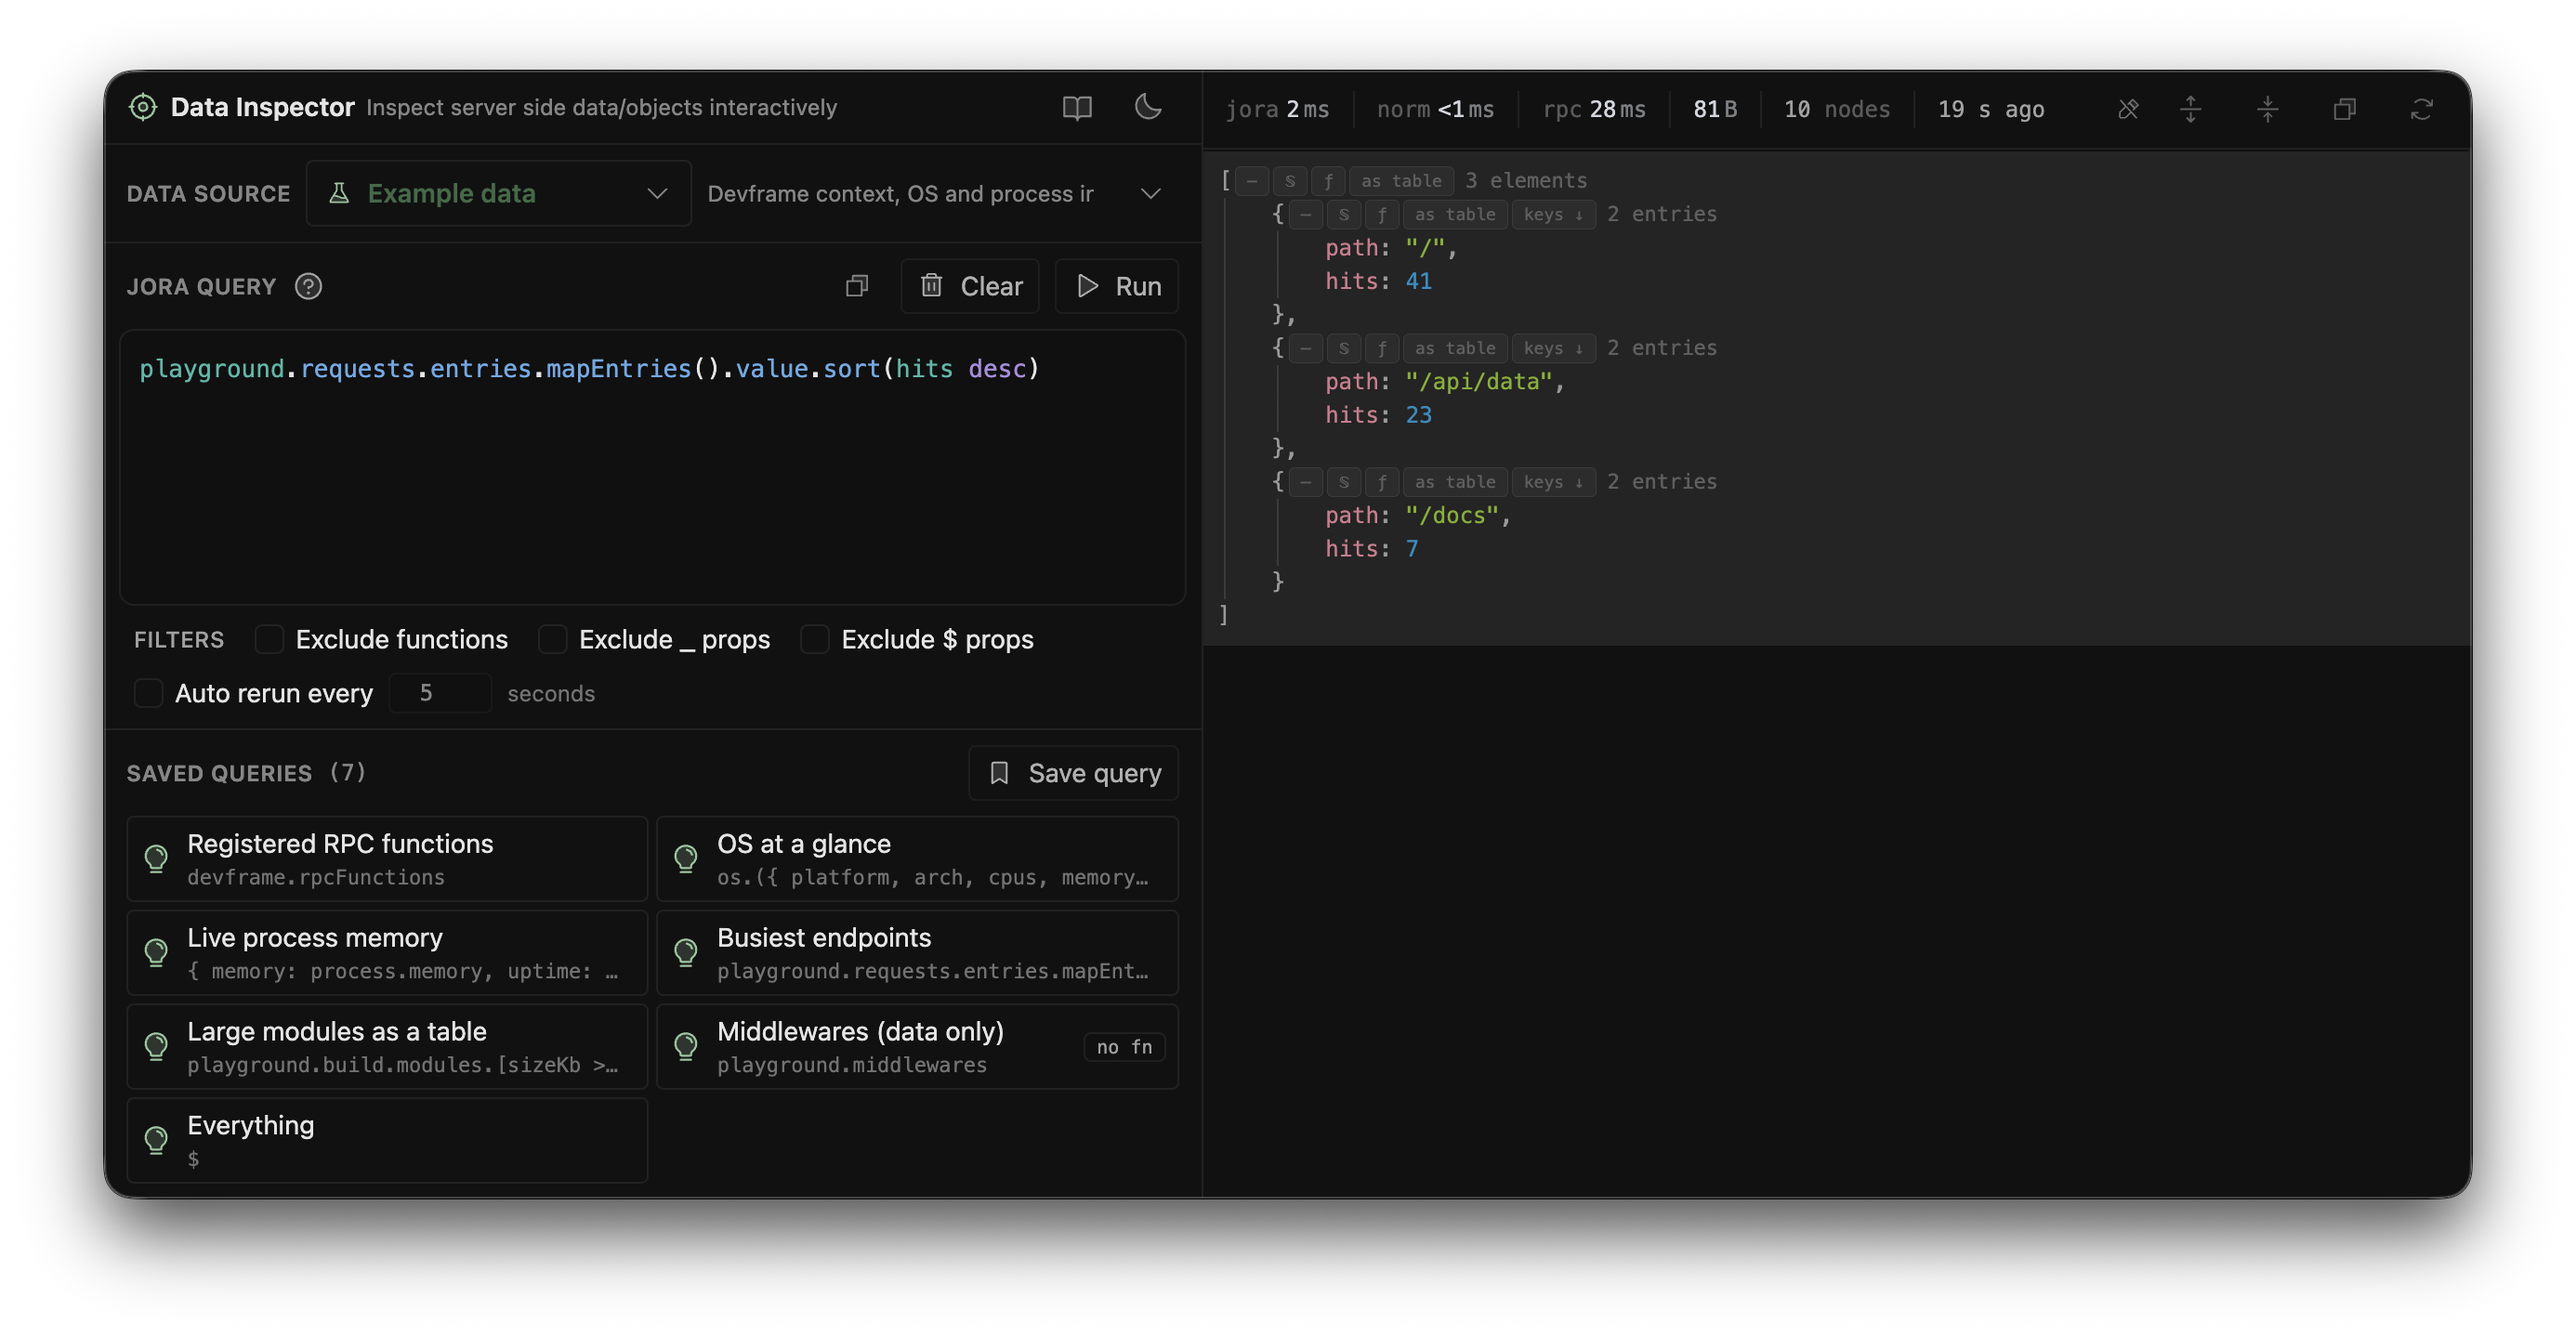The image size is (2576, 1336).
Task: View the "/docs" object as table
Action: pos(1455,483)
